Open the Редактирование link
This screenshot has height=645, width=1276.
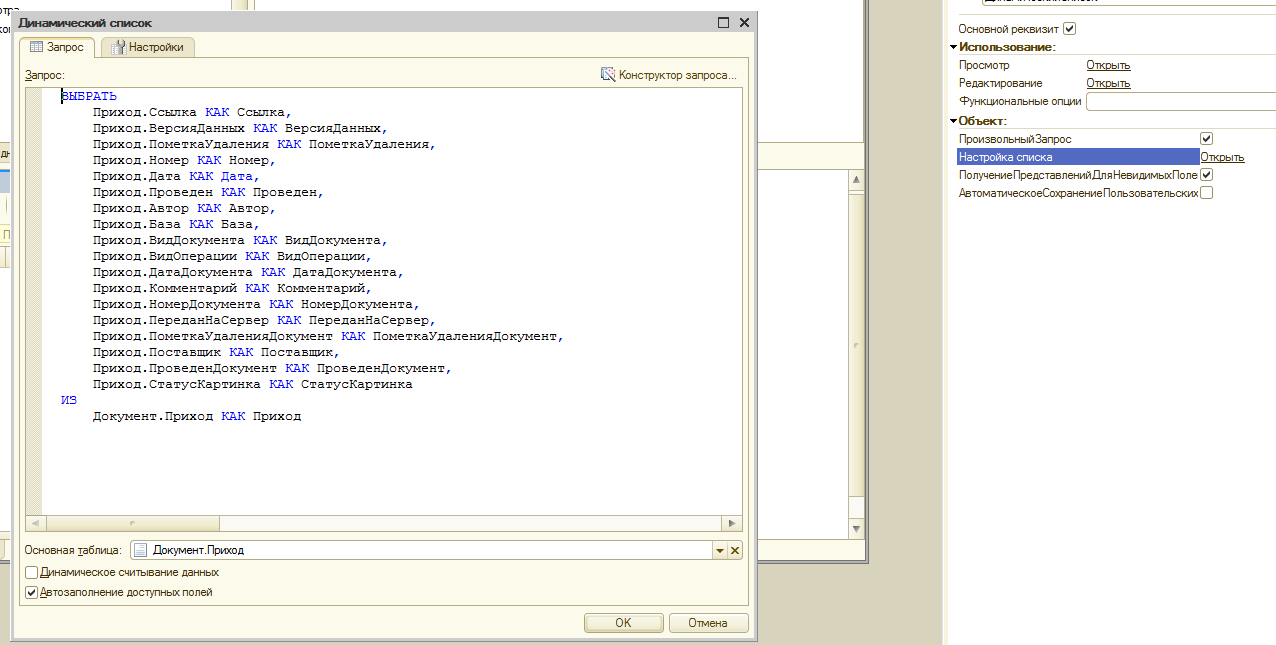[x=1108, y=83]
